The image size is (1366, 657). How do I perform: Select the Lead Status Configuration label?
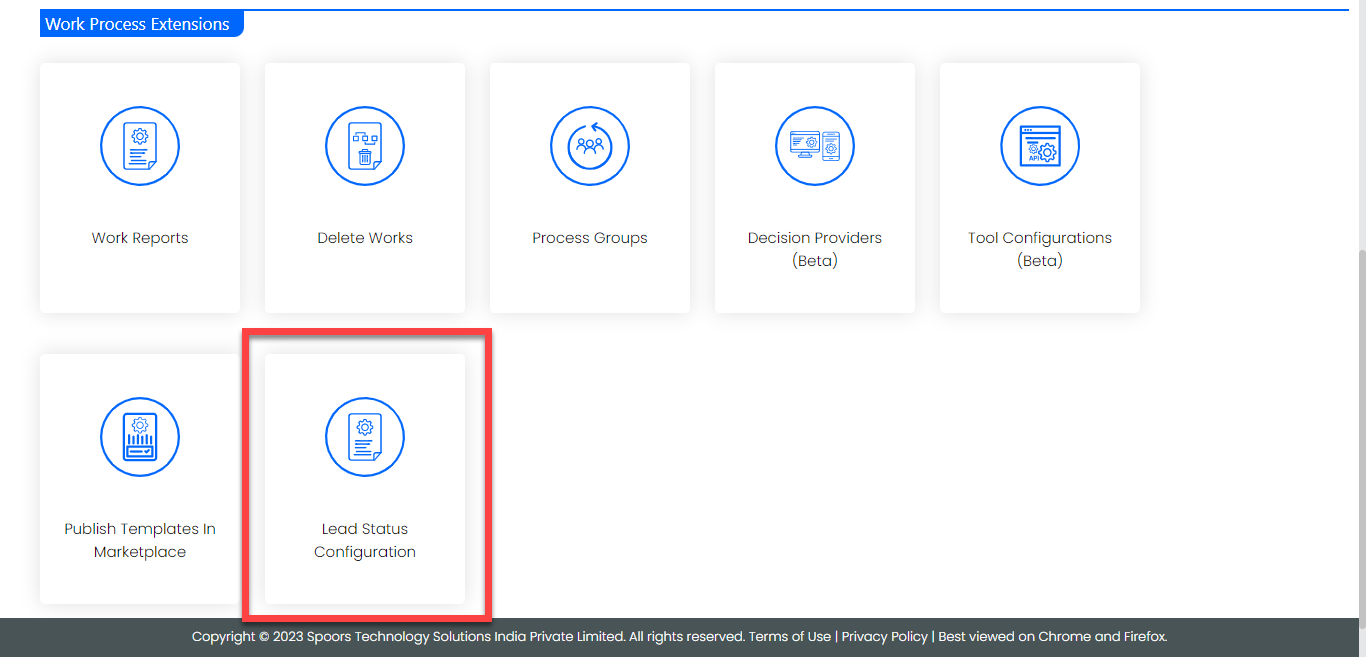[x=365, y=540]
